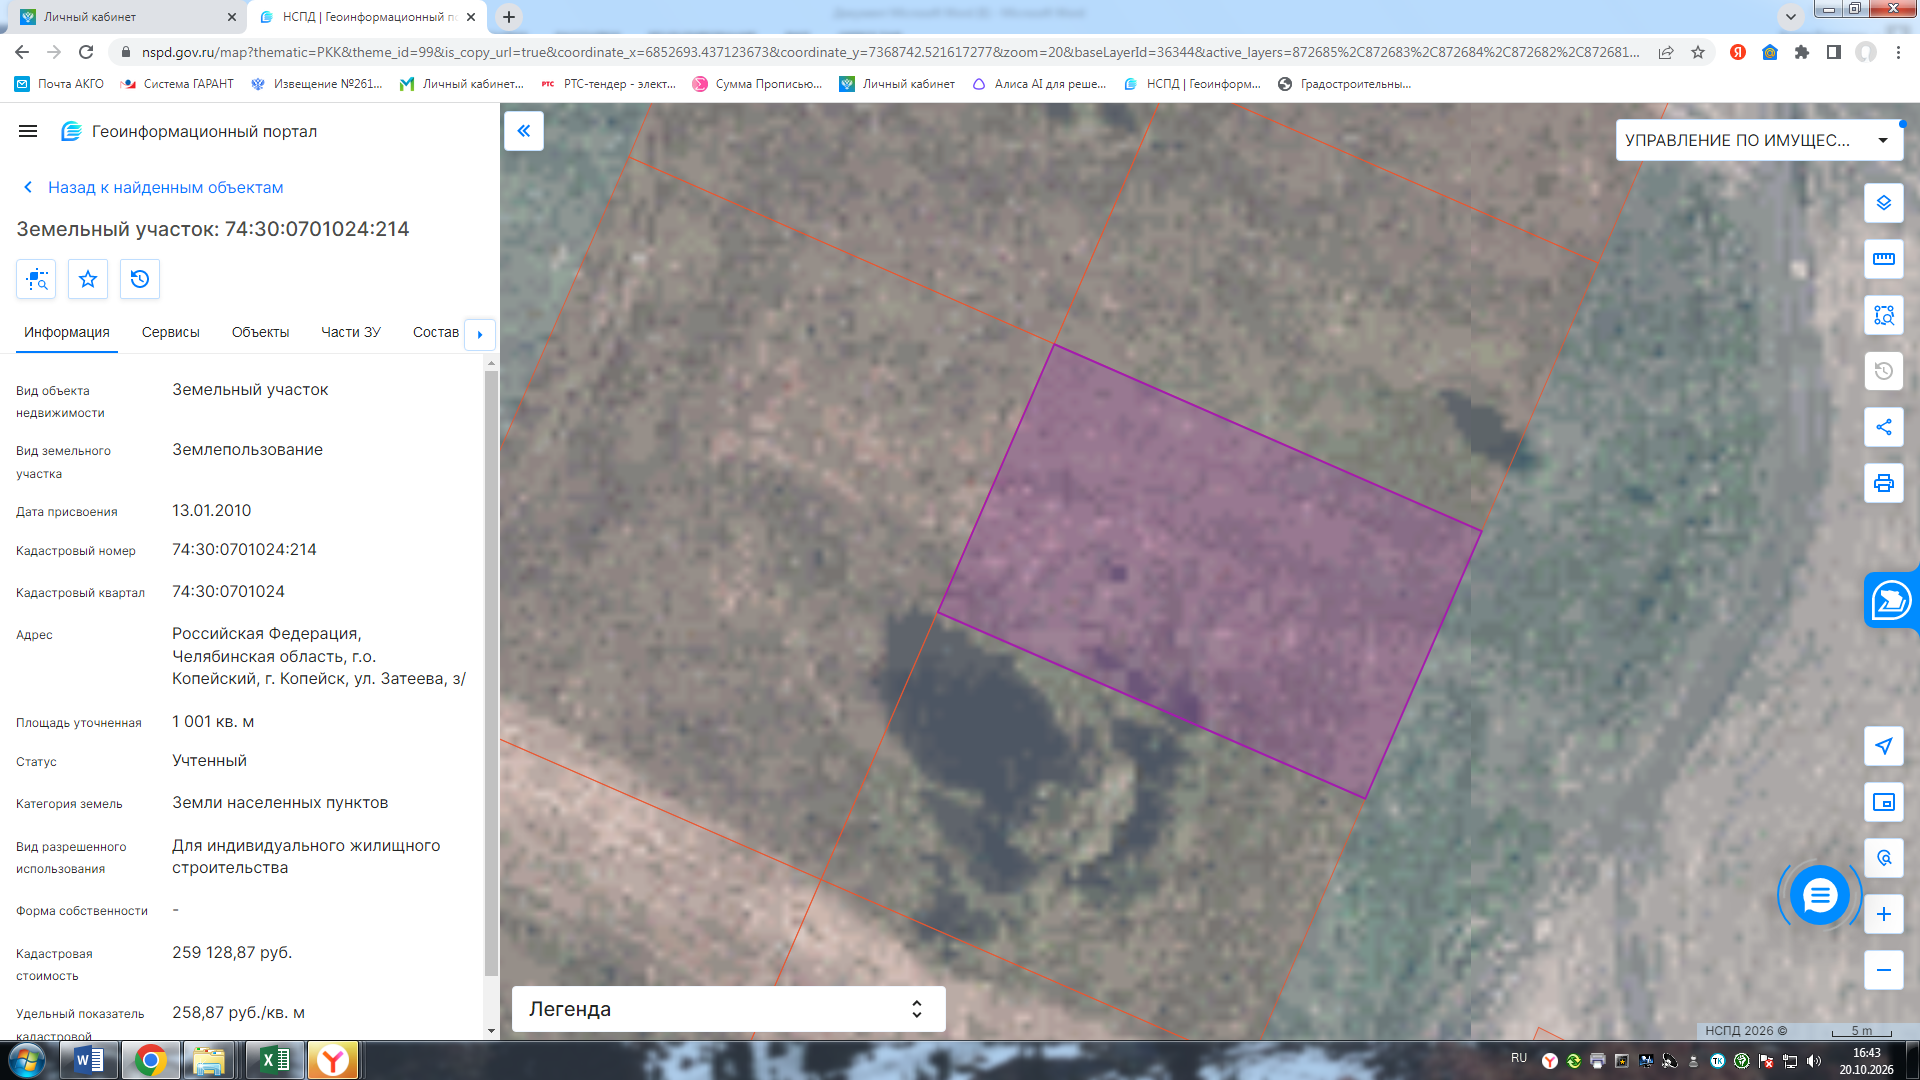Image resolution: width=1920 pixels, height=1080 pixels.
Task: Click the map history rewind icon
Action: click(1884, 371)
